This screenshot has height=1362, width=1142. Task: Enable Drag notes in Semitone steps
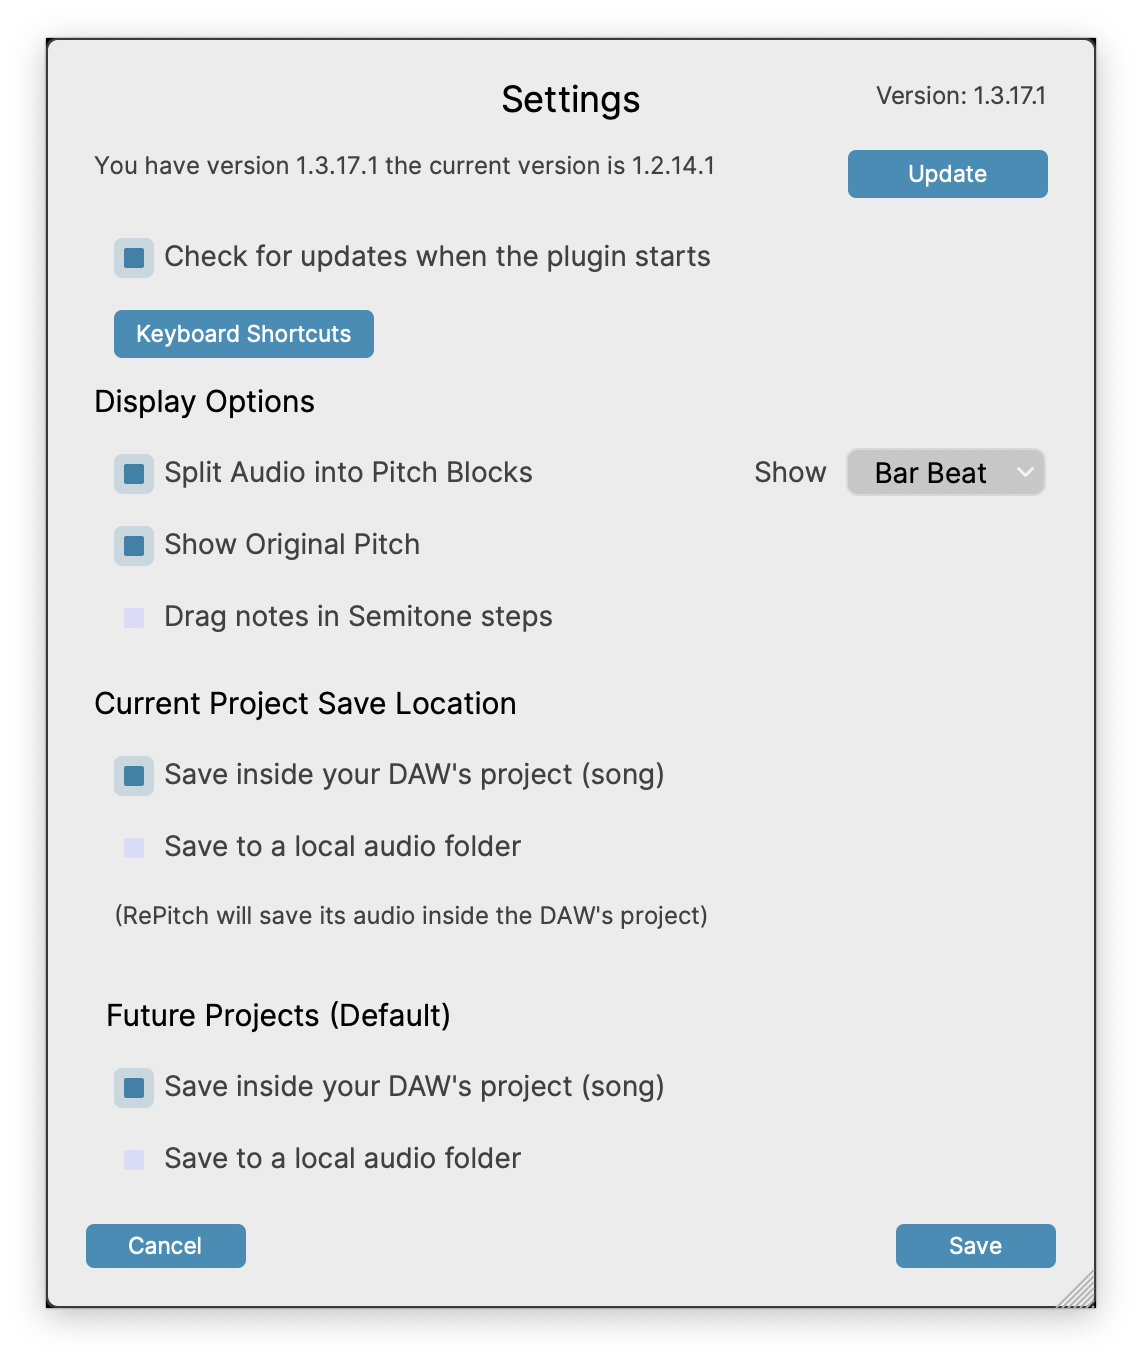pos(134,618)
